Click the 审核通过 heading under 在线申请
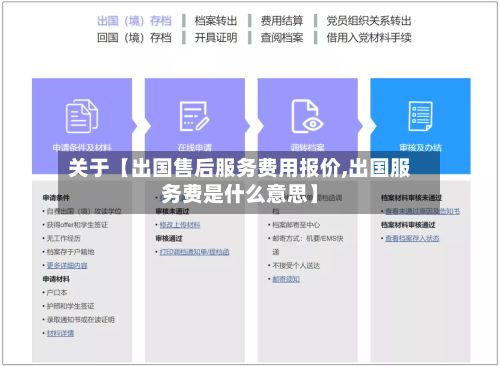500x366 pixels. [169, 238]
